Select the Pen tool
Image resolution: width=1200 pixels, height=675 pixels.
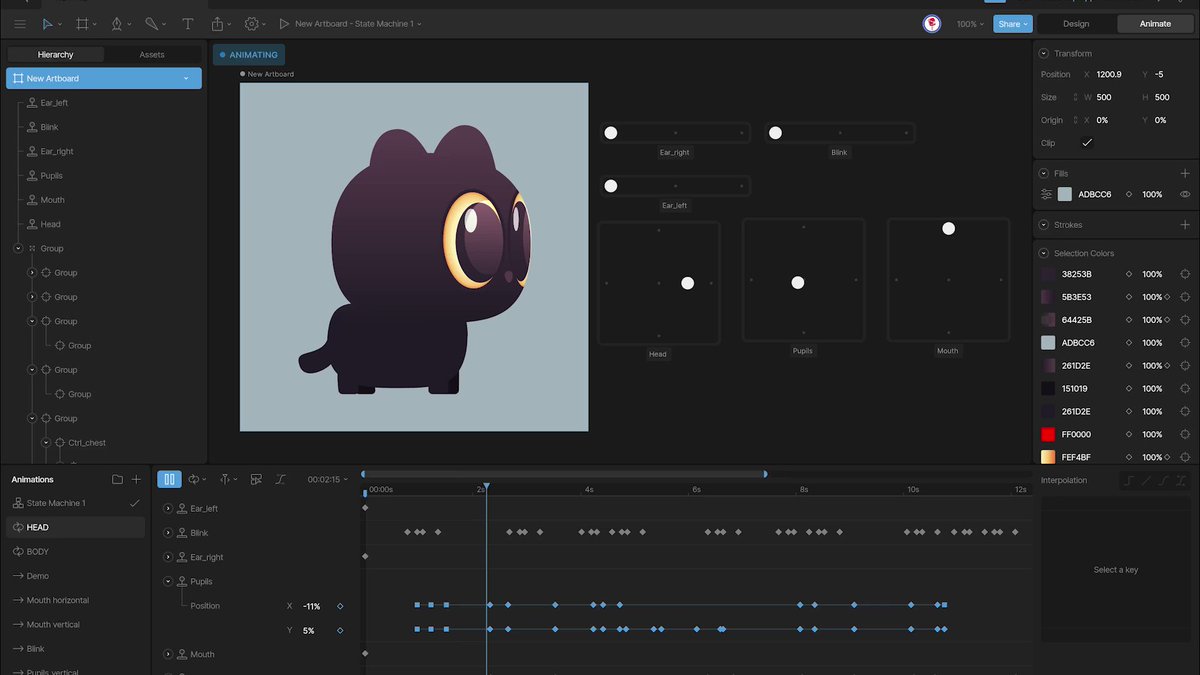click(x=117, y=23)
